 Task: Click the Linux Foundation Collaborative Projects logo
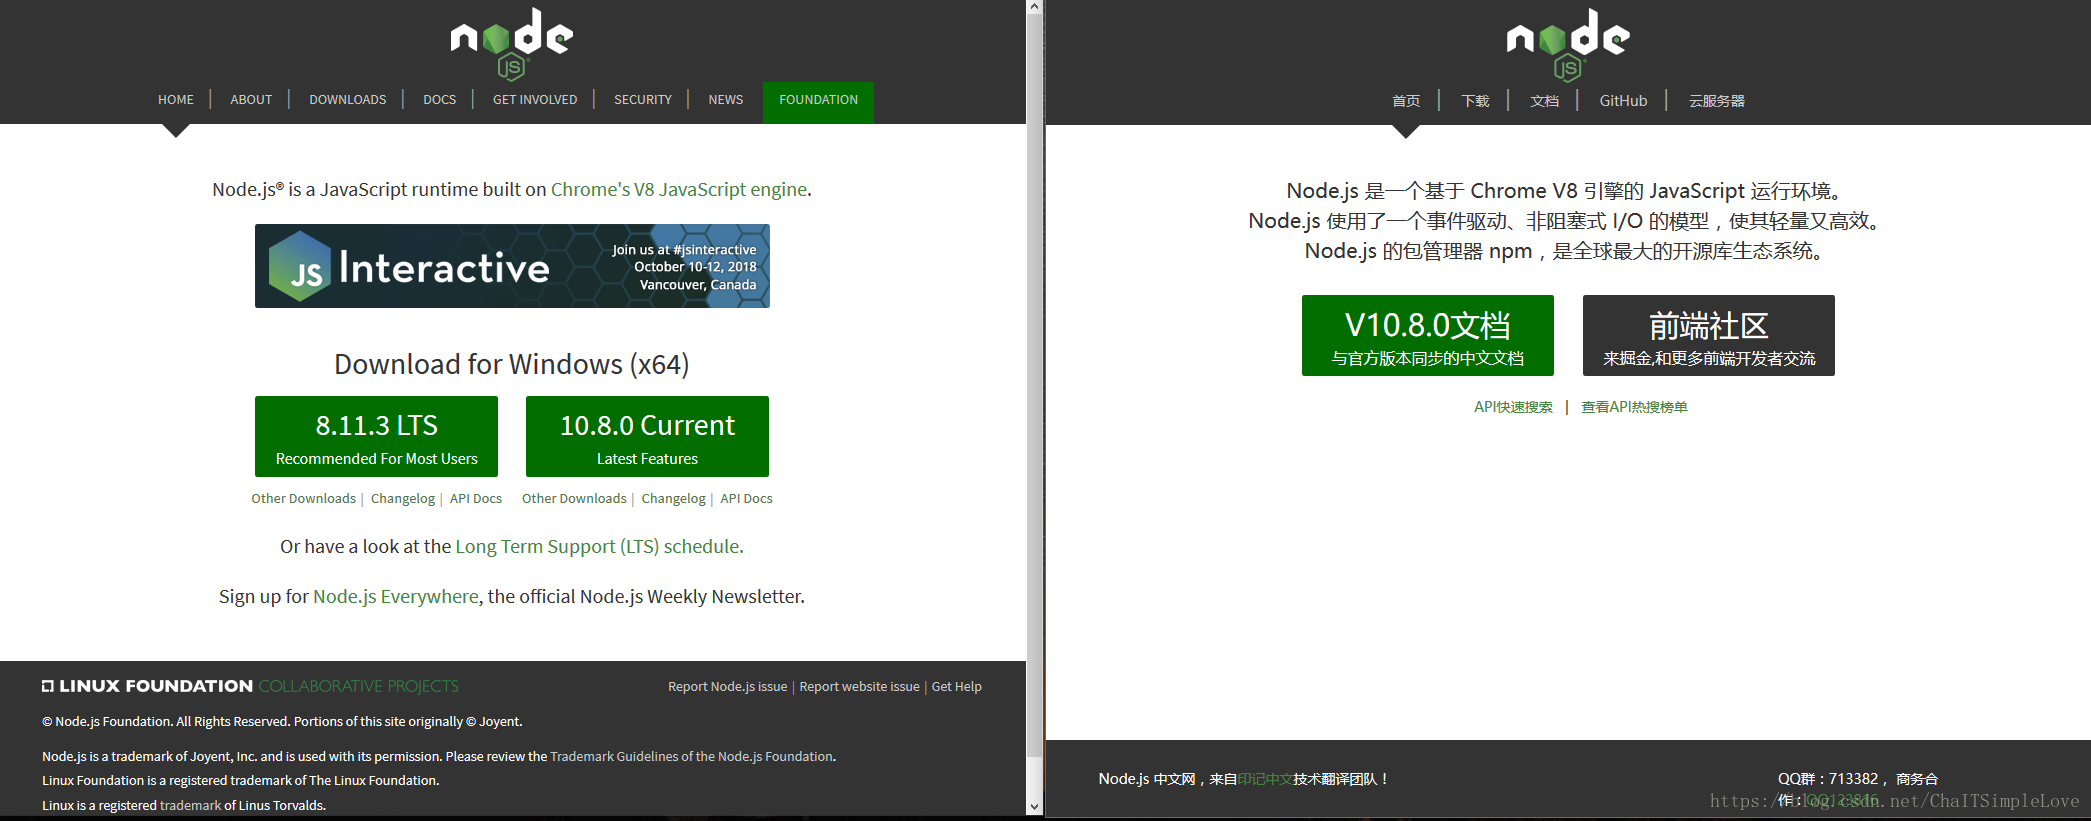tap(250, 686)
